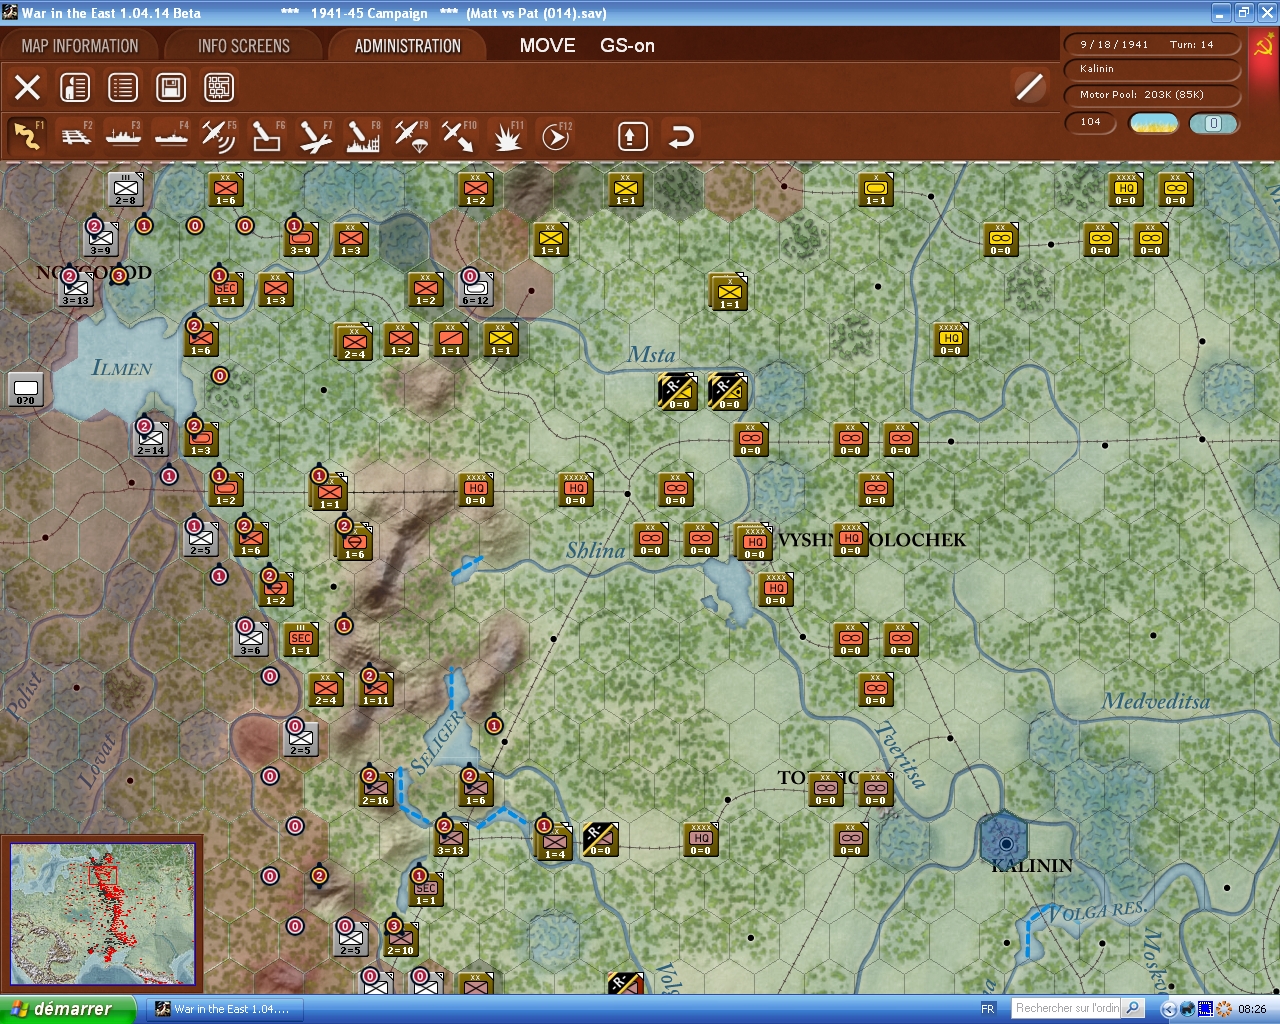Viewport: 1280px width, 1024px height.
Task: Select Bomb Unit mode (F6) icon
Action: tap(266, 135)
